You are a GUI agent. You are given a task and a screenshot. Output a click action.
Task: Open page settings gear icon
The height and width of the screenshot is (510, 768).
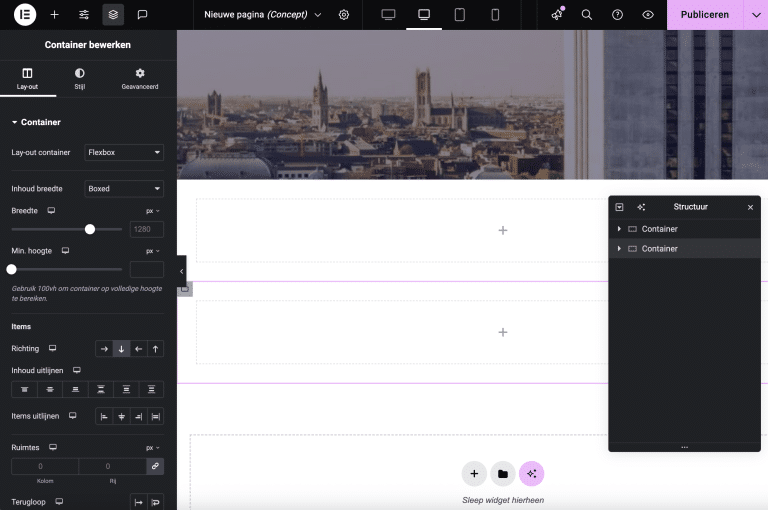(x=344, y=15)
